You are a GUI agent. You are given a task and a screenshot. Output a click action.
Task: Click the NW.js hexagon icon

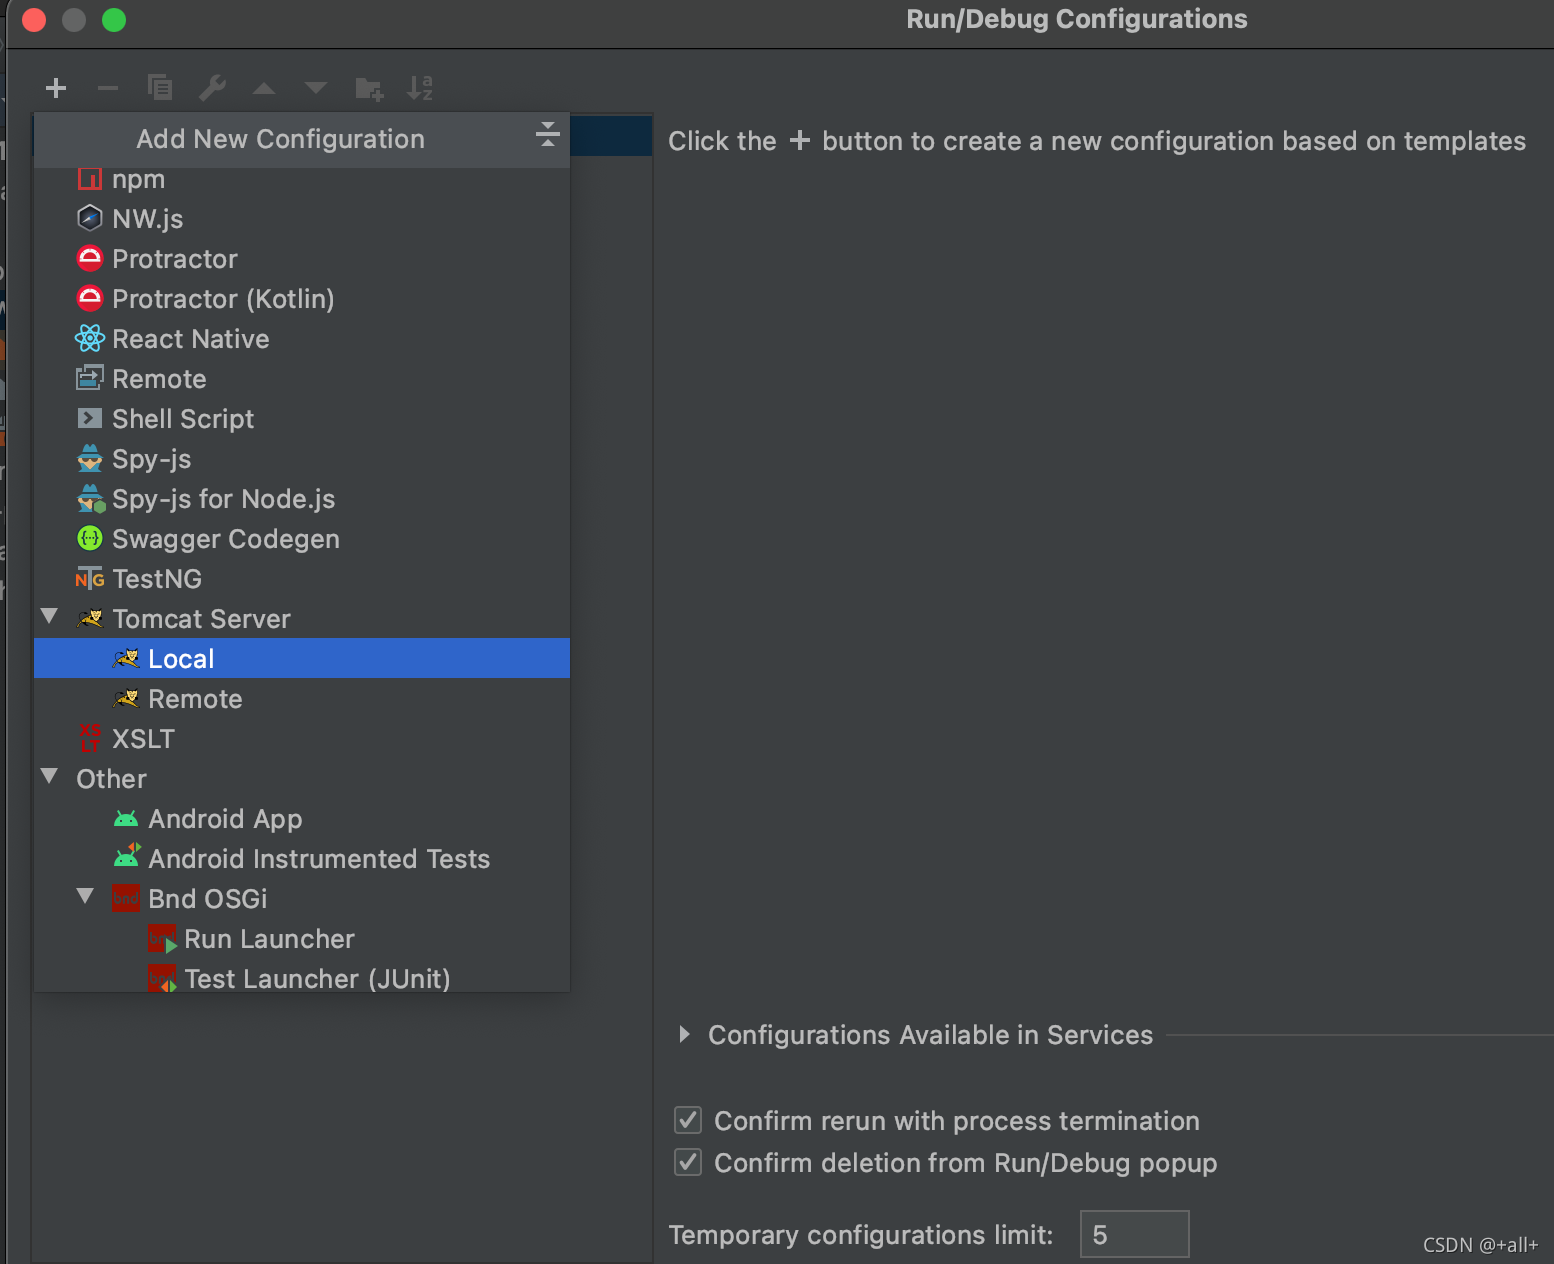point(90,218)
